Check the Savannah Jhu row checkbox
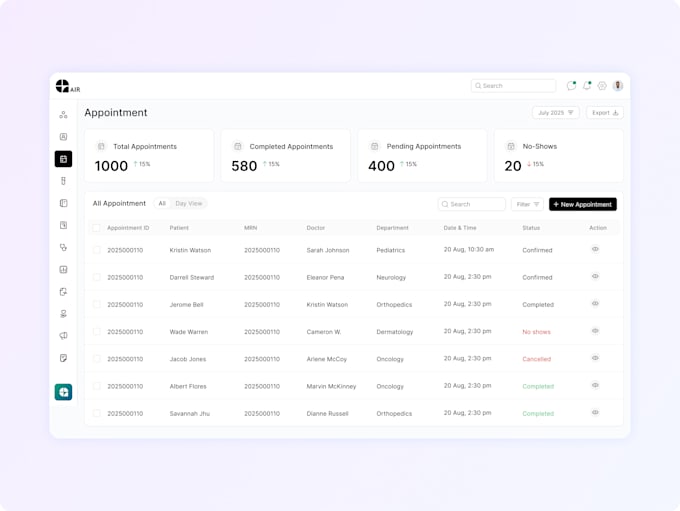Viewport: 680px width, 511px height. [97, 413]
